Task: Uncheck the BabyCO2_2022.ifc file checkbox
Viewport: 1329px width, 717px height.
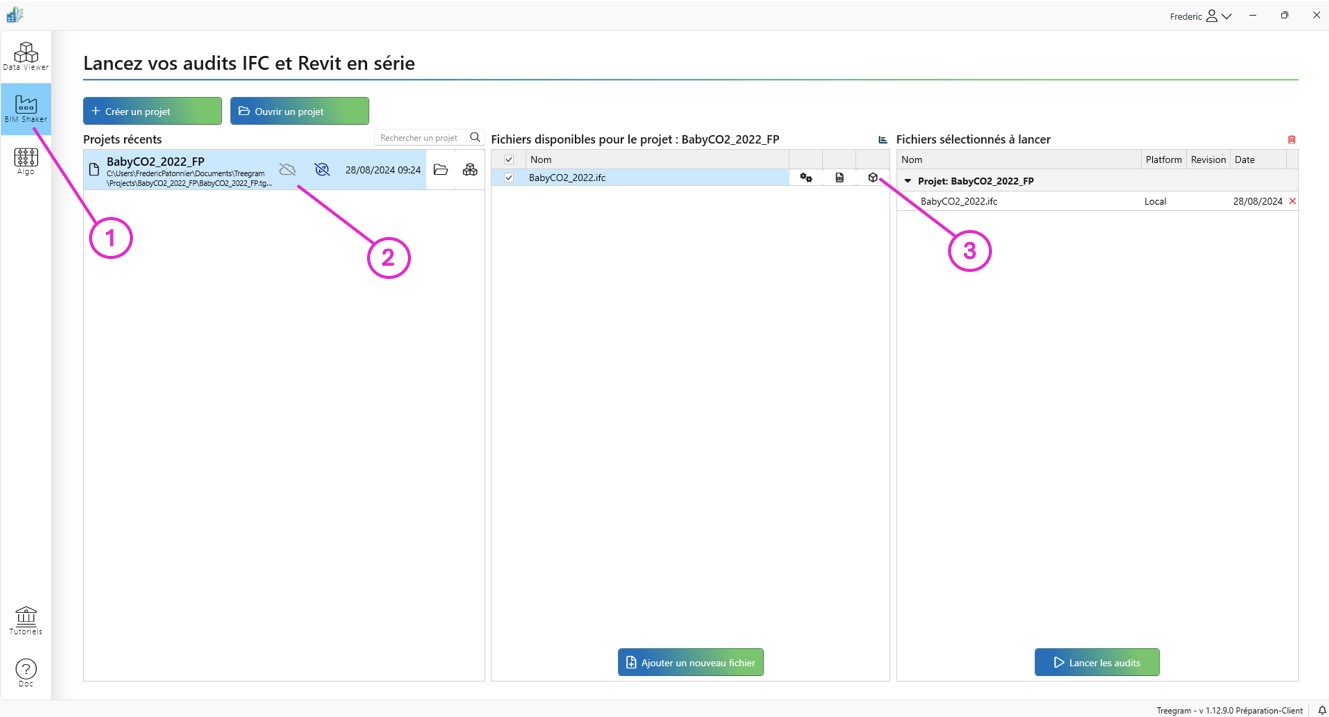Action: 509,178
